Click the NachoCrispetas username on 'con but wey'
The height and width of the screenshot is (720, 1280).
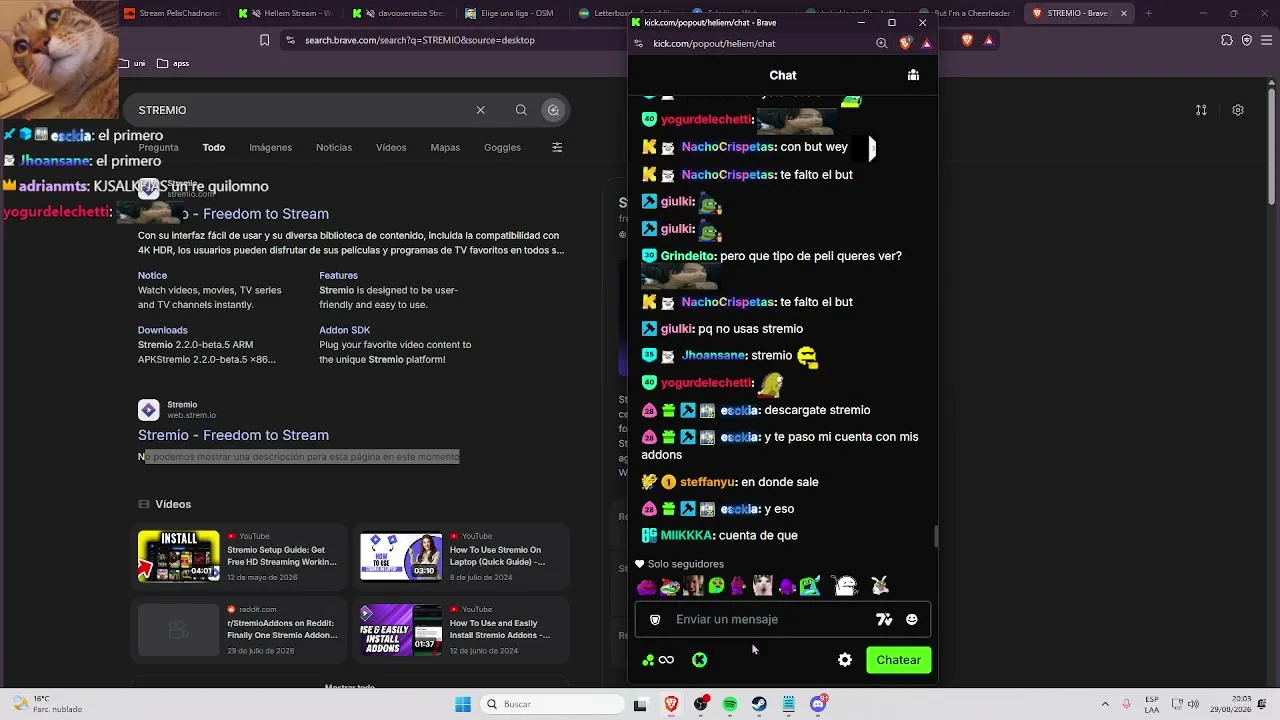coord(729,147)
